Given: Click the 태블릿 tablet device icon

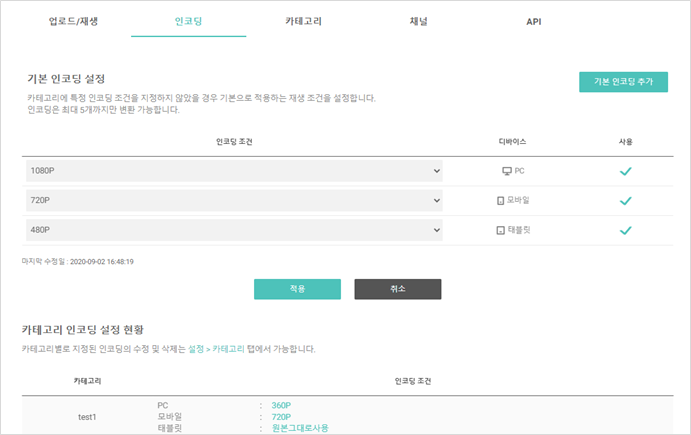Looking at the screenshot, I should [x=501, y=230].
